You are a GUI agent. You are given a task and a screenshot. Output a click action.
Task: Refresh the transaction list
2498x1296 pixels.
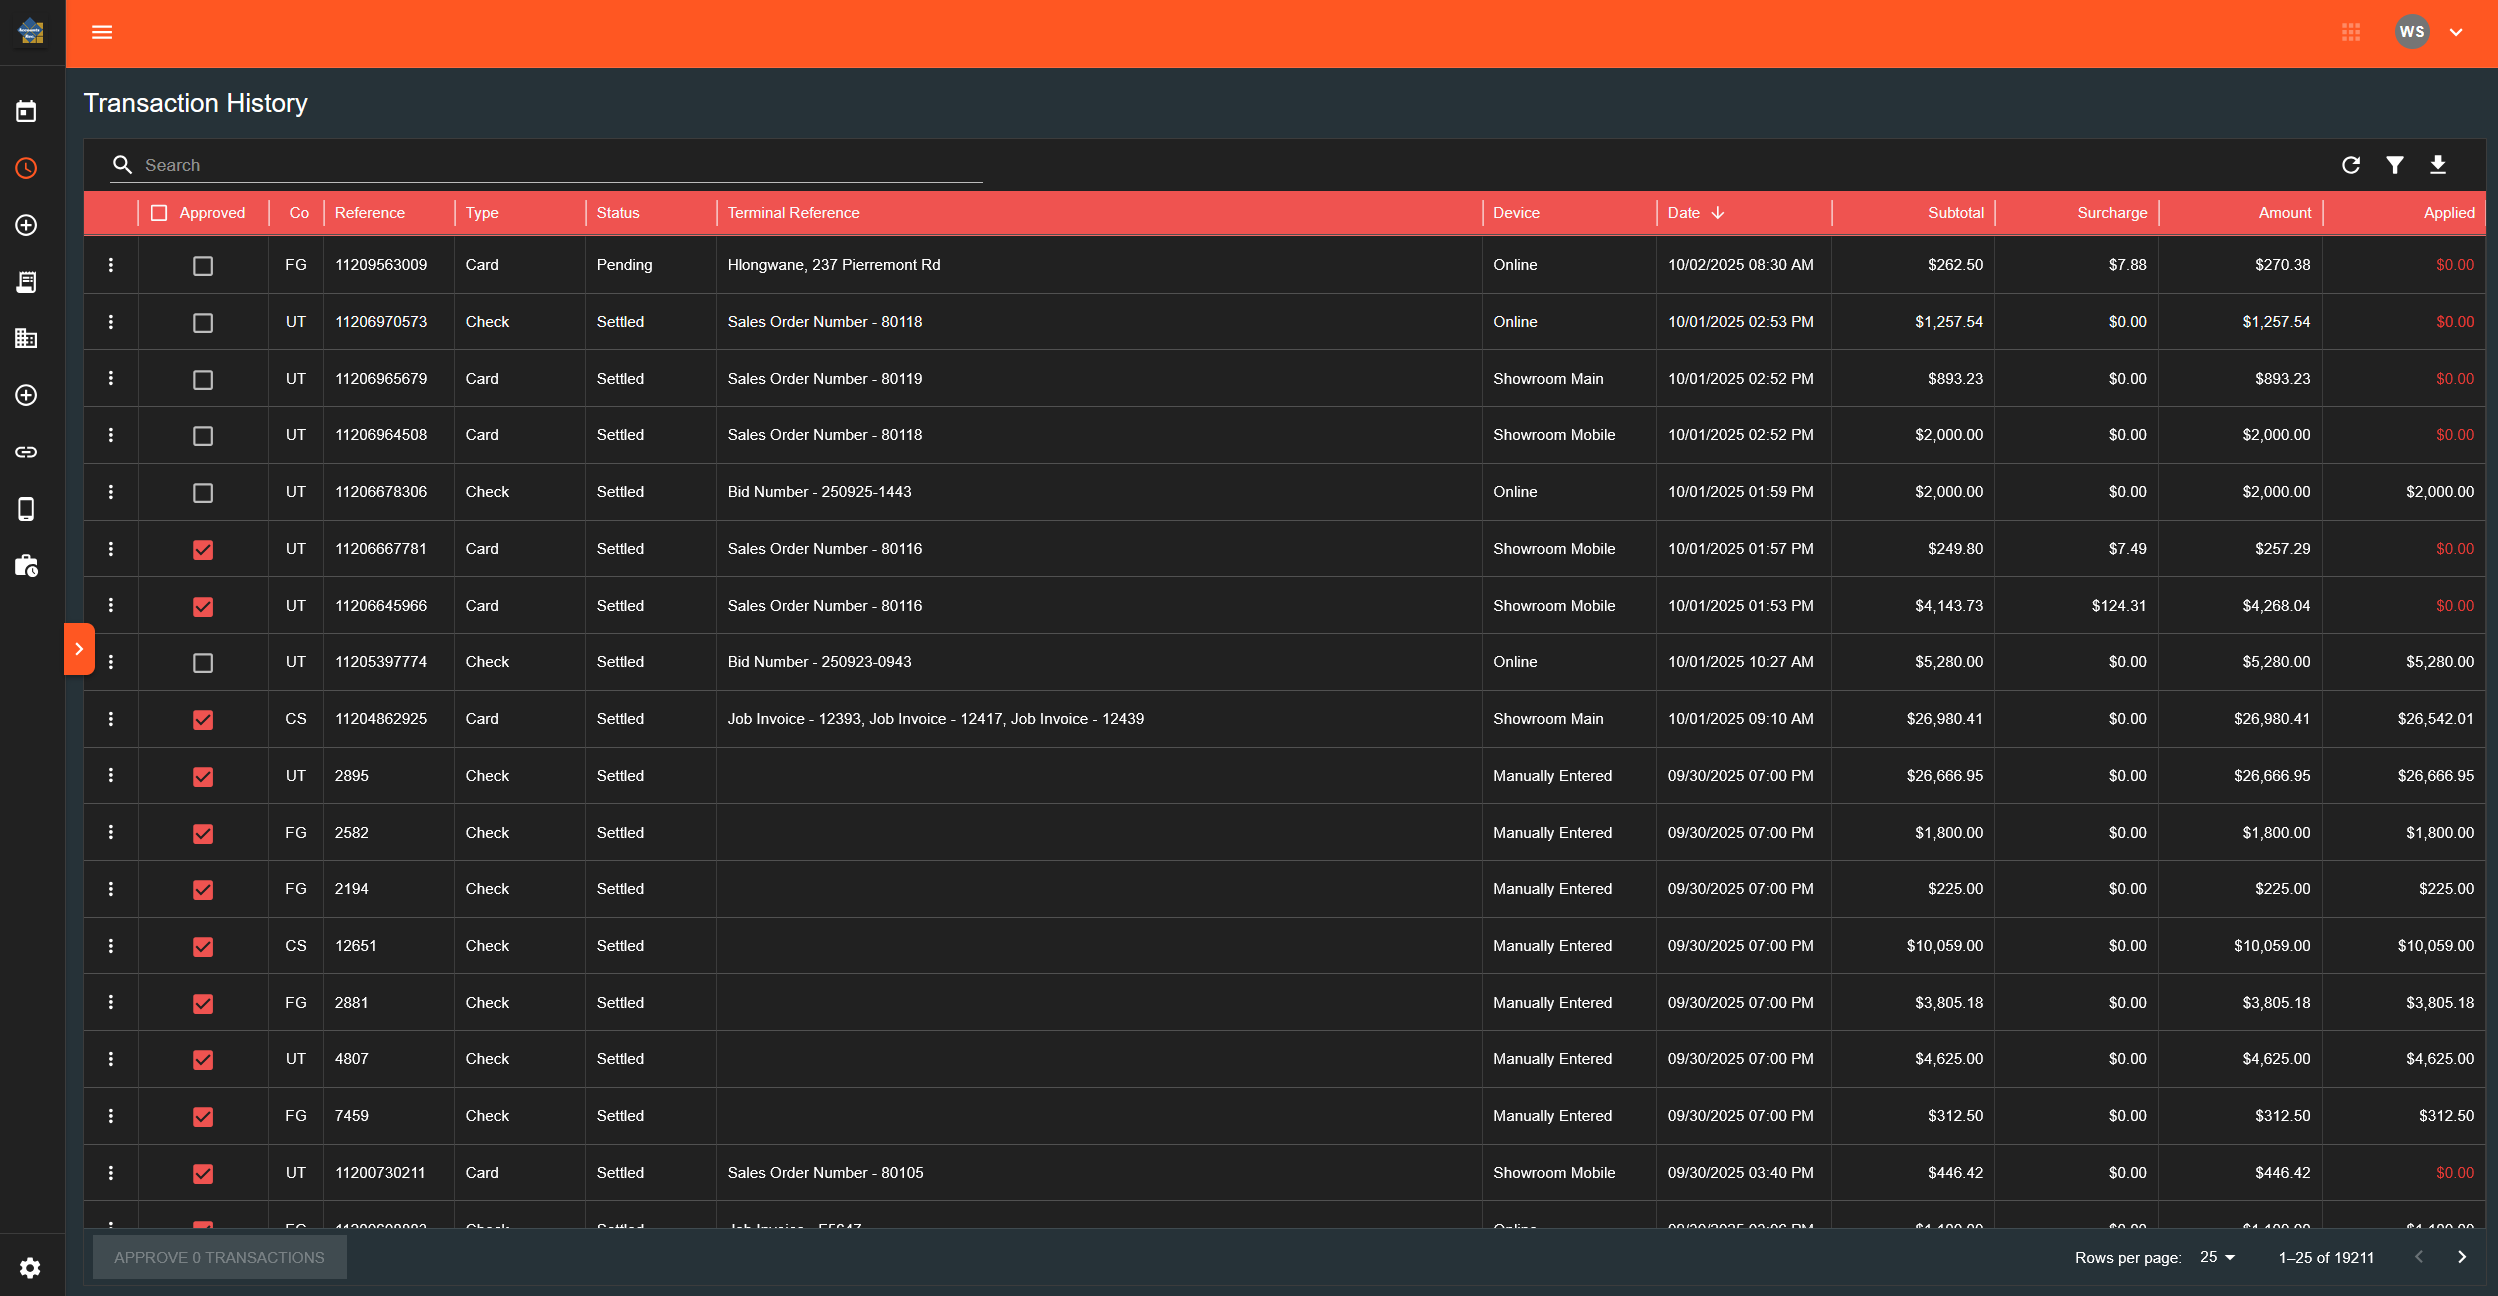[2351, 164]
